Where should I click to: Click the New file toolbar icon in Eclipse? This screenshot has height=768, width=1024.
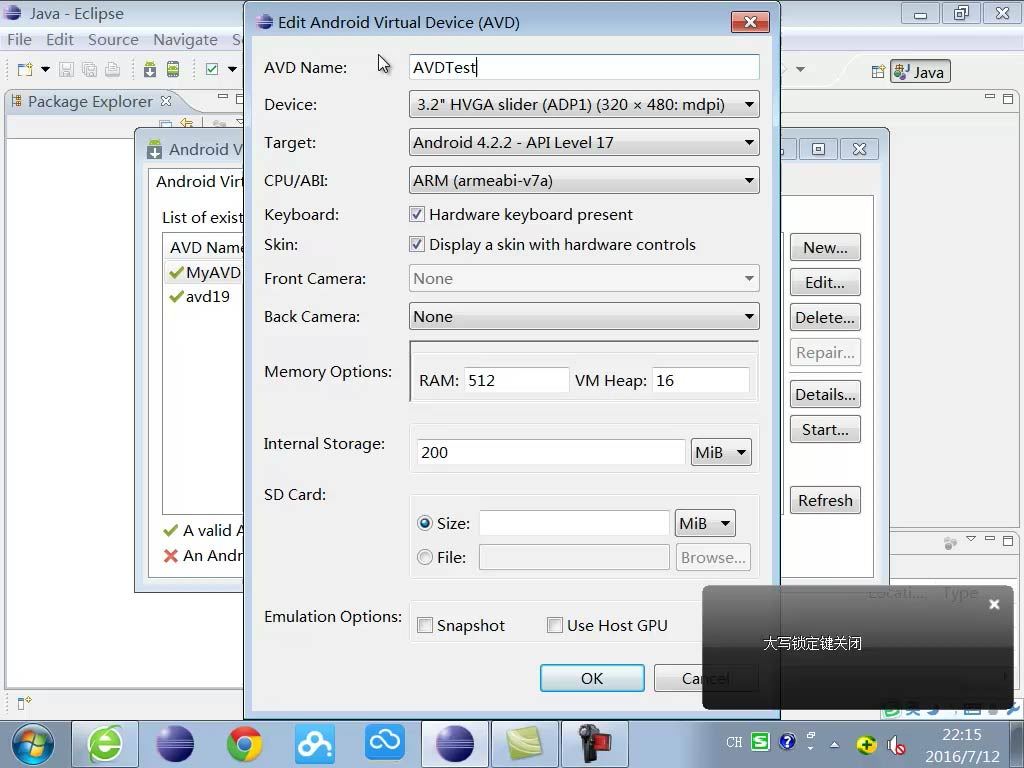pos(25,69)
